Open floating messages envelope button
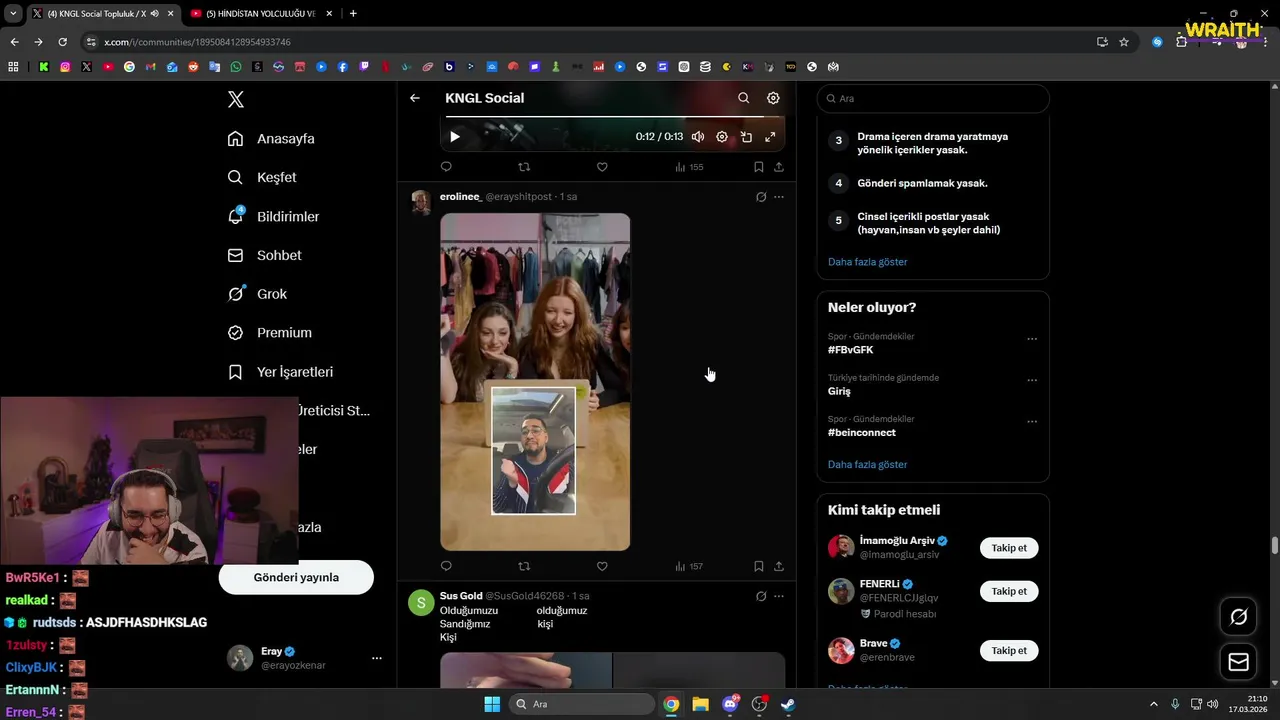Viewport: 1280px width, 720px height. click(1238, 662)
